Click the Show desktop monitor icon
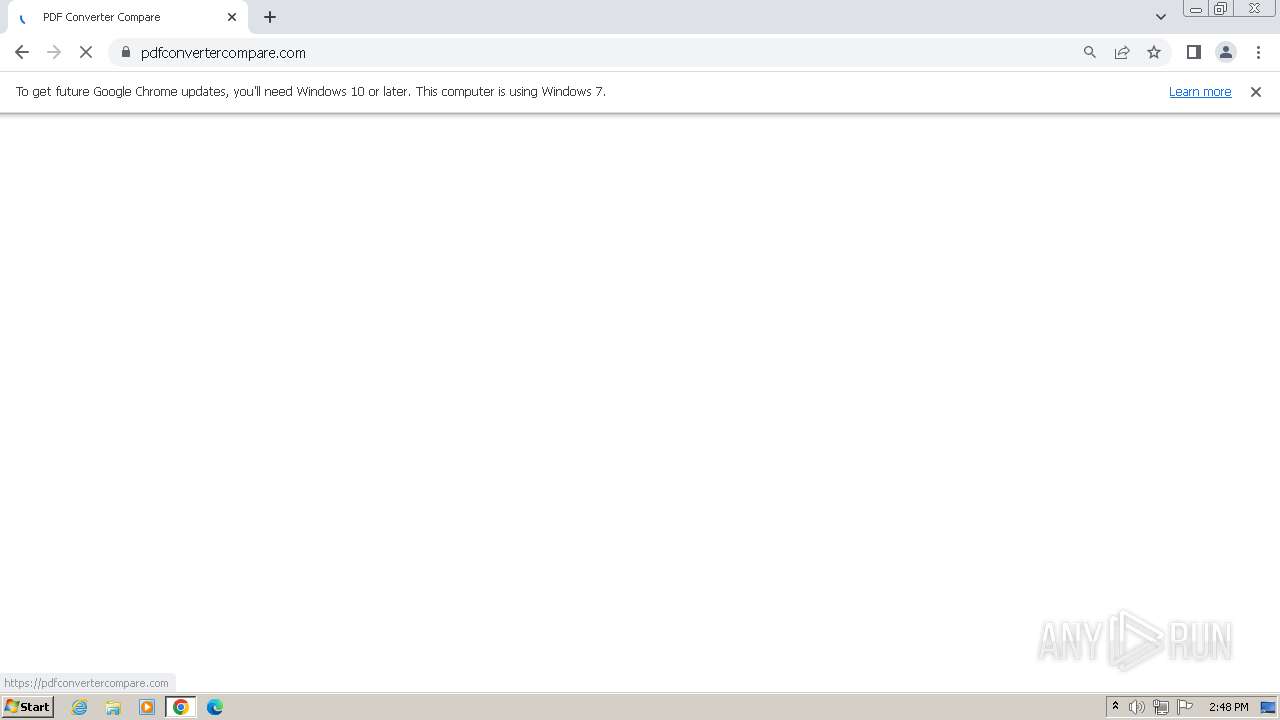Screen dimensions: 1280x720 click(x=1268, y=707)
